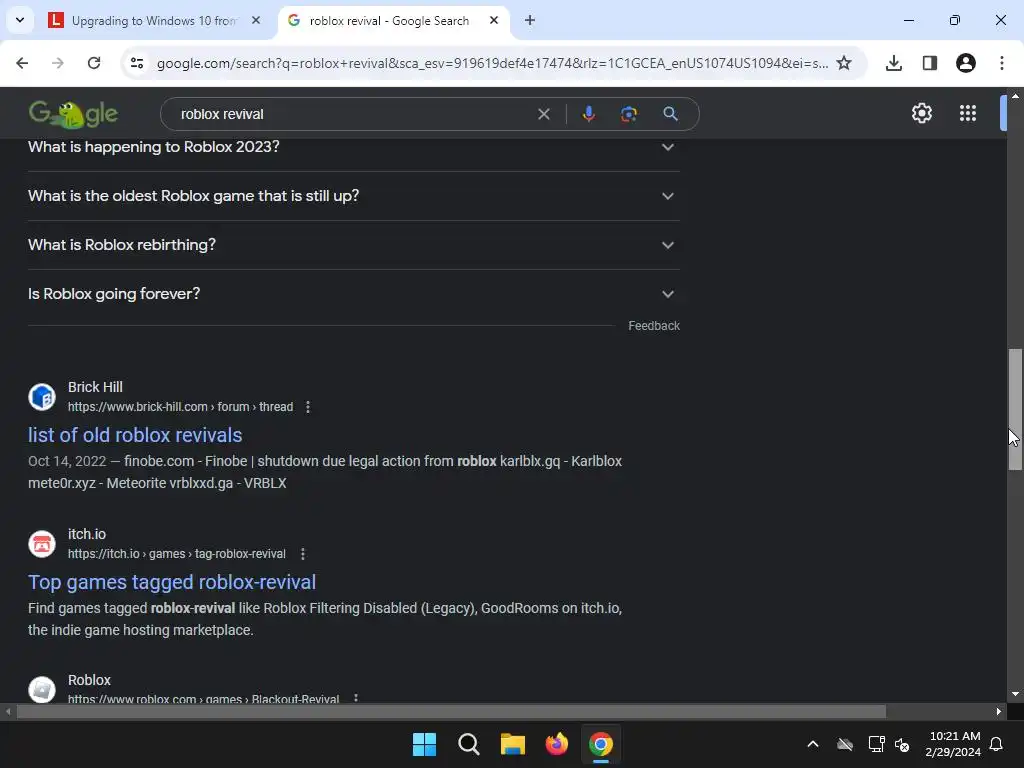The image size is (1024, 768).
Task: Close the Upgrading to Windows 10 tab
Action: click(x=256, y=20)
